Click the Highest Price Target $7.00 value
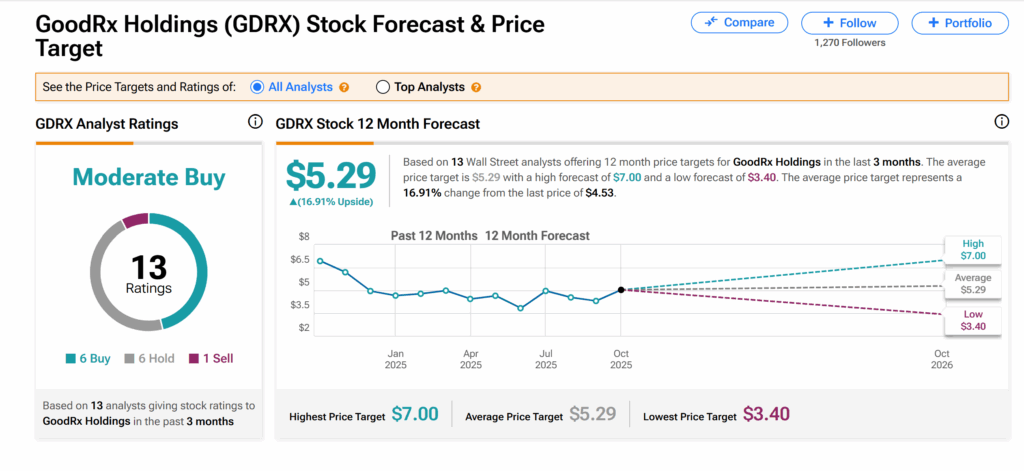The height and width of the screenshot is (471, 1024). [x=414, y=415]
